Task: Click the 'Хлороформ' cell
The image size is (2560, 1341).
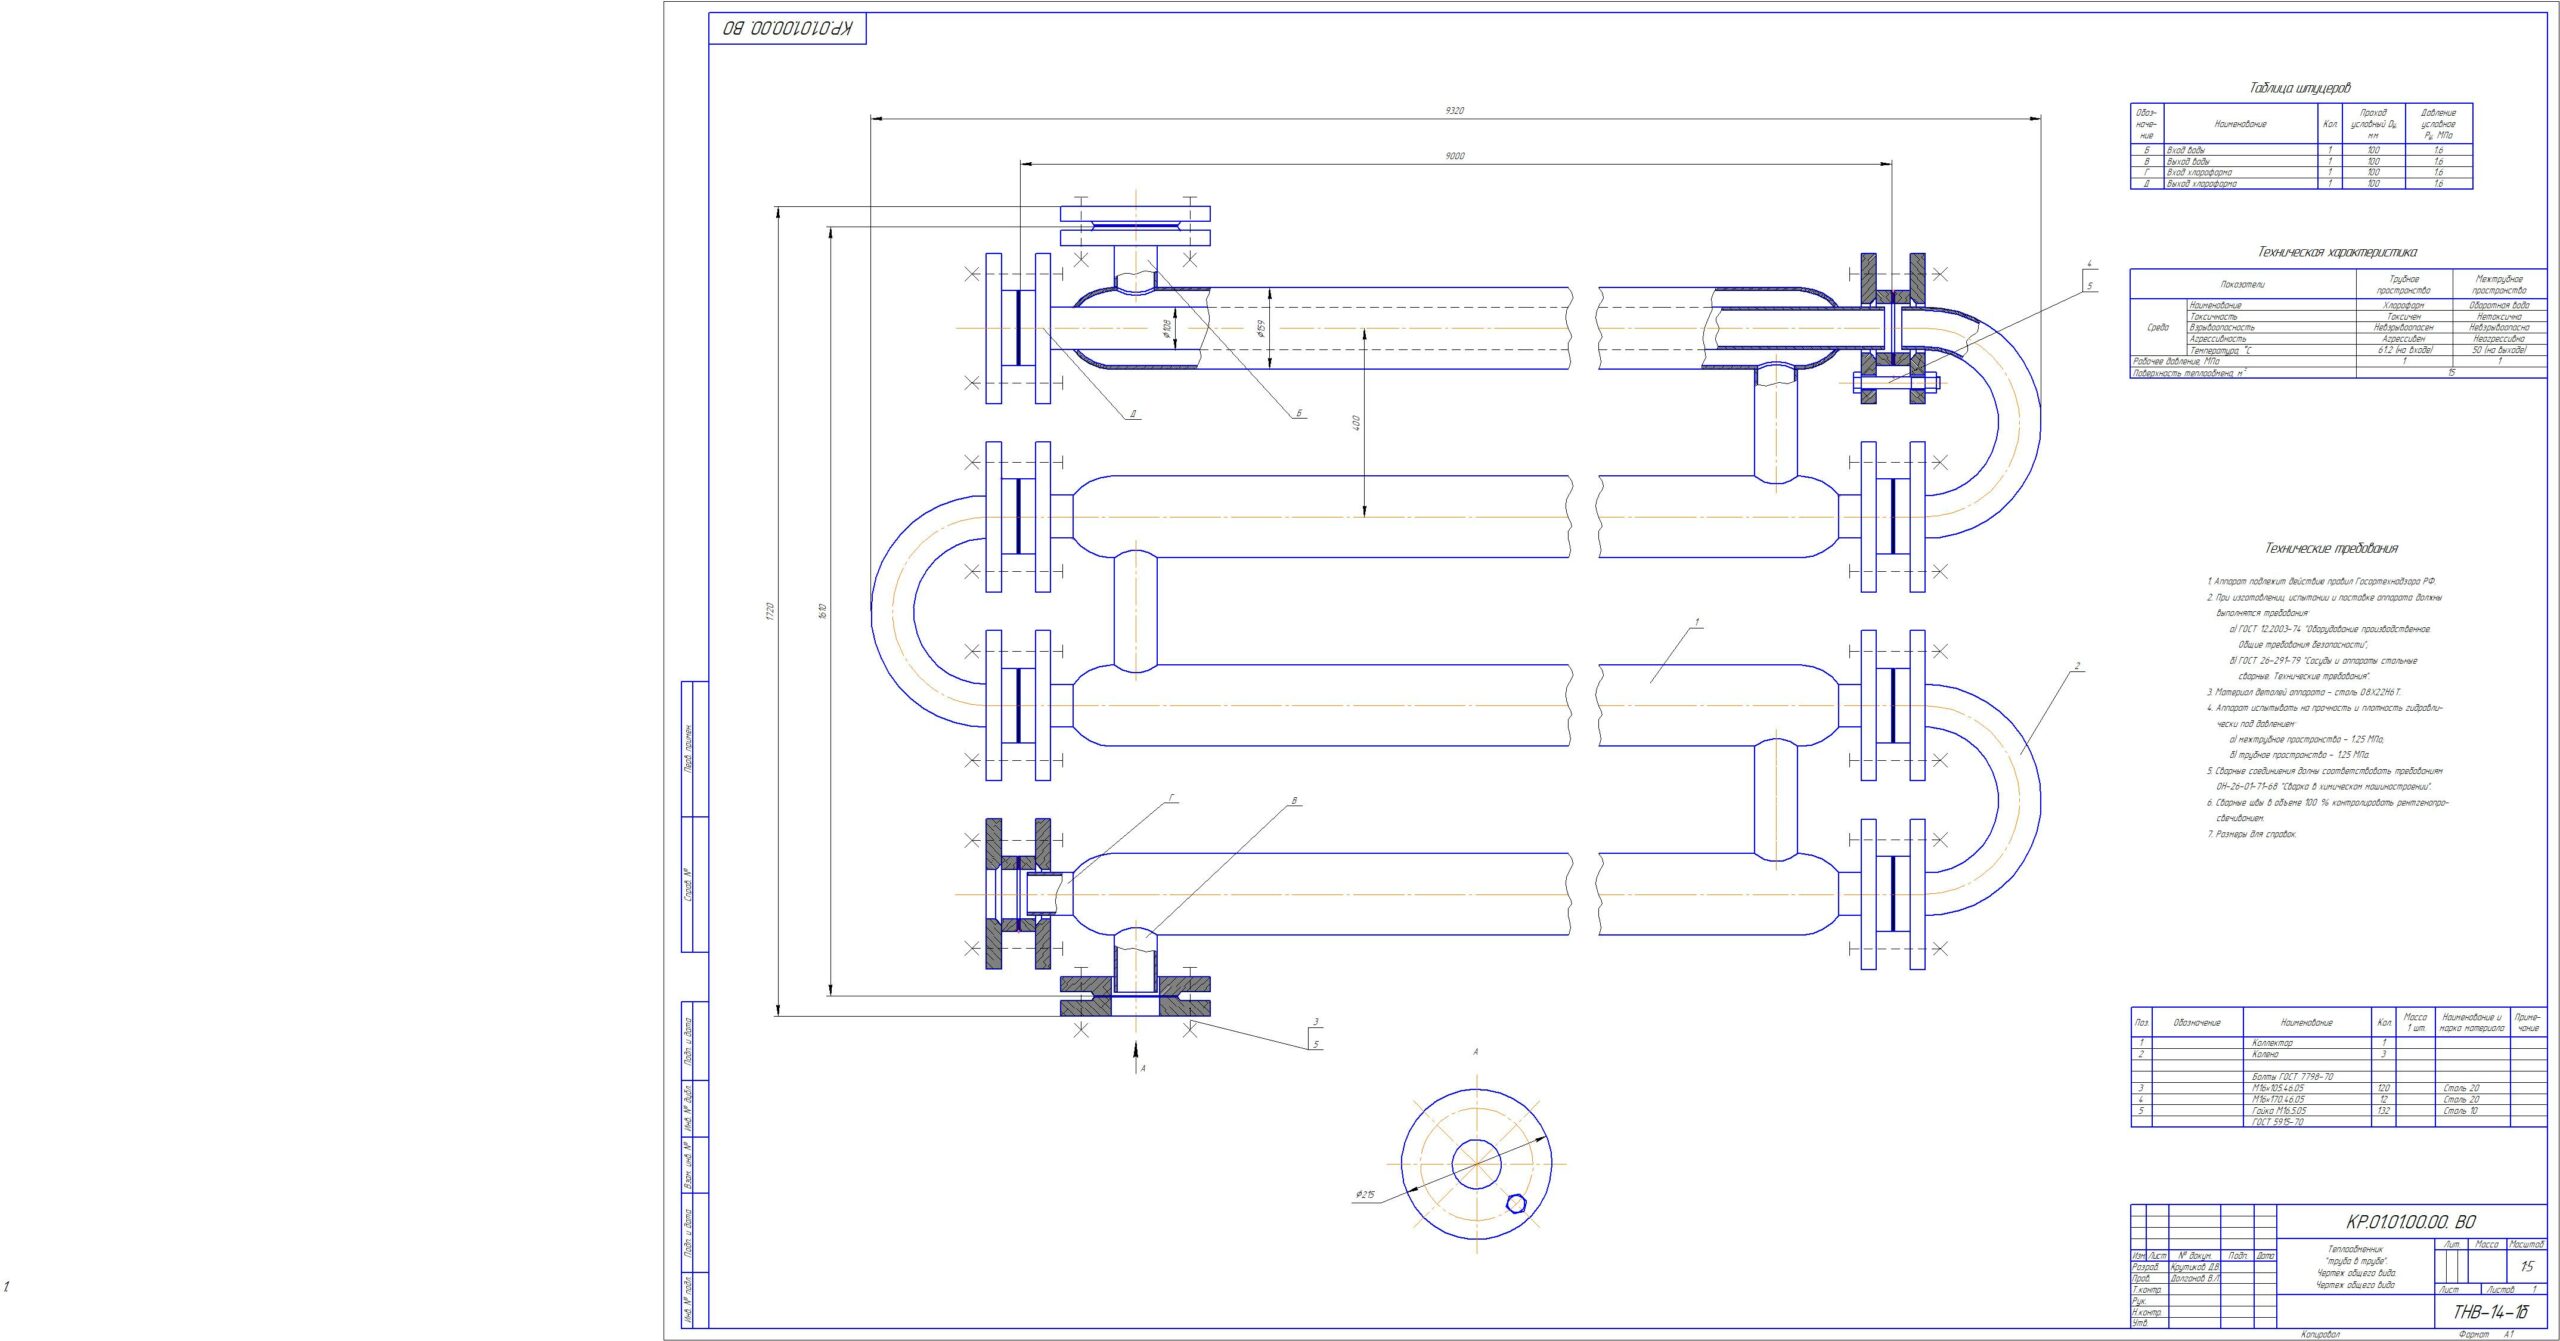Action: pyautogui.click(x=2404, y=305)
